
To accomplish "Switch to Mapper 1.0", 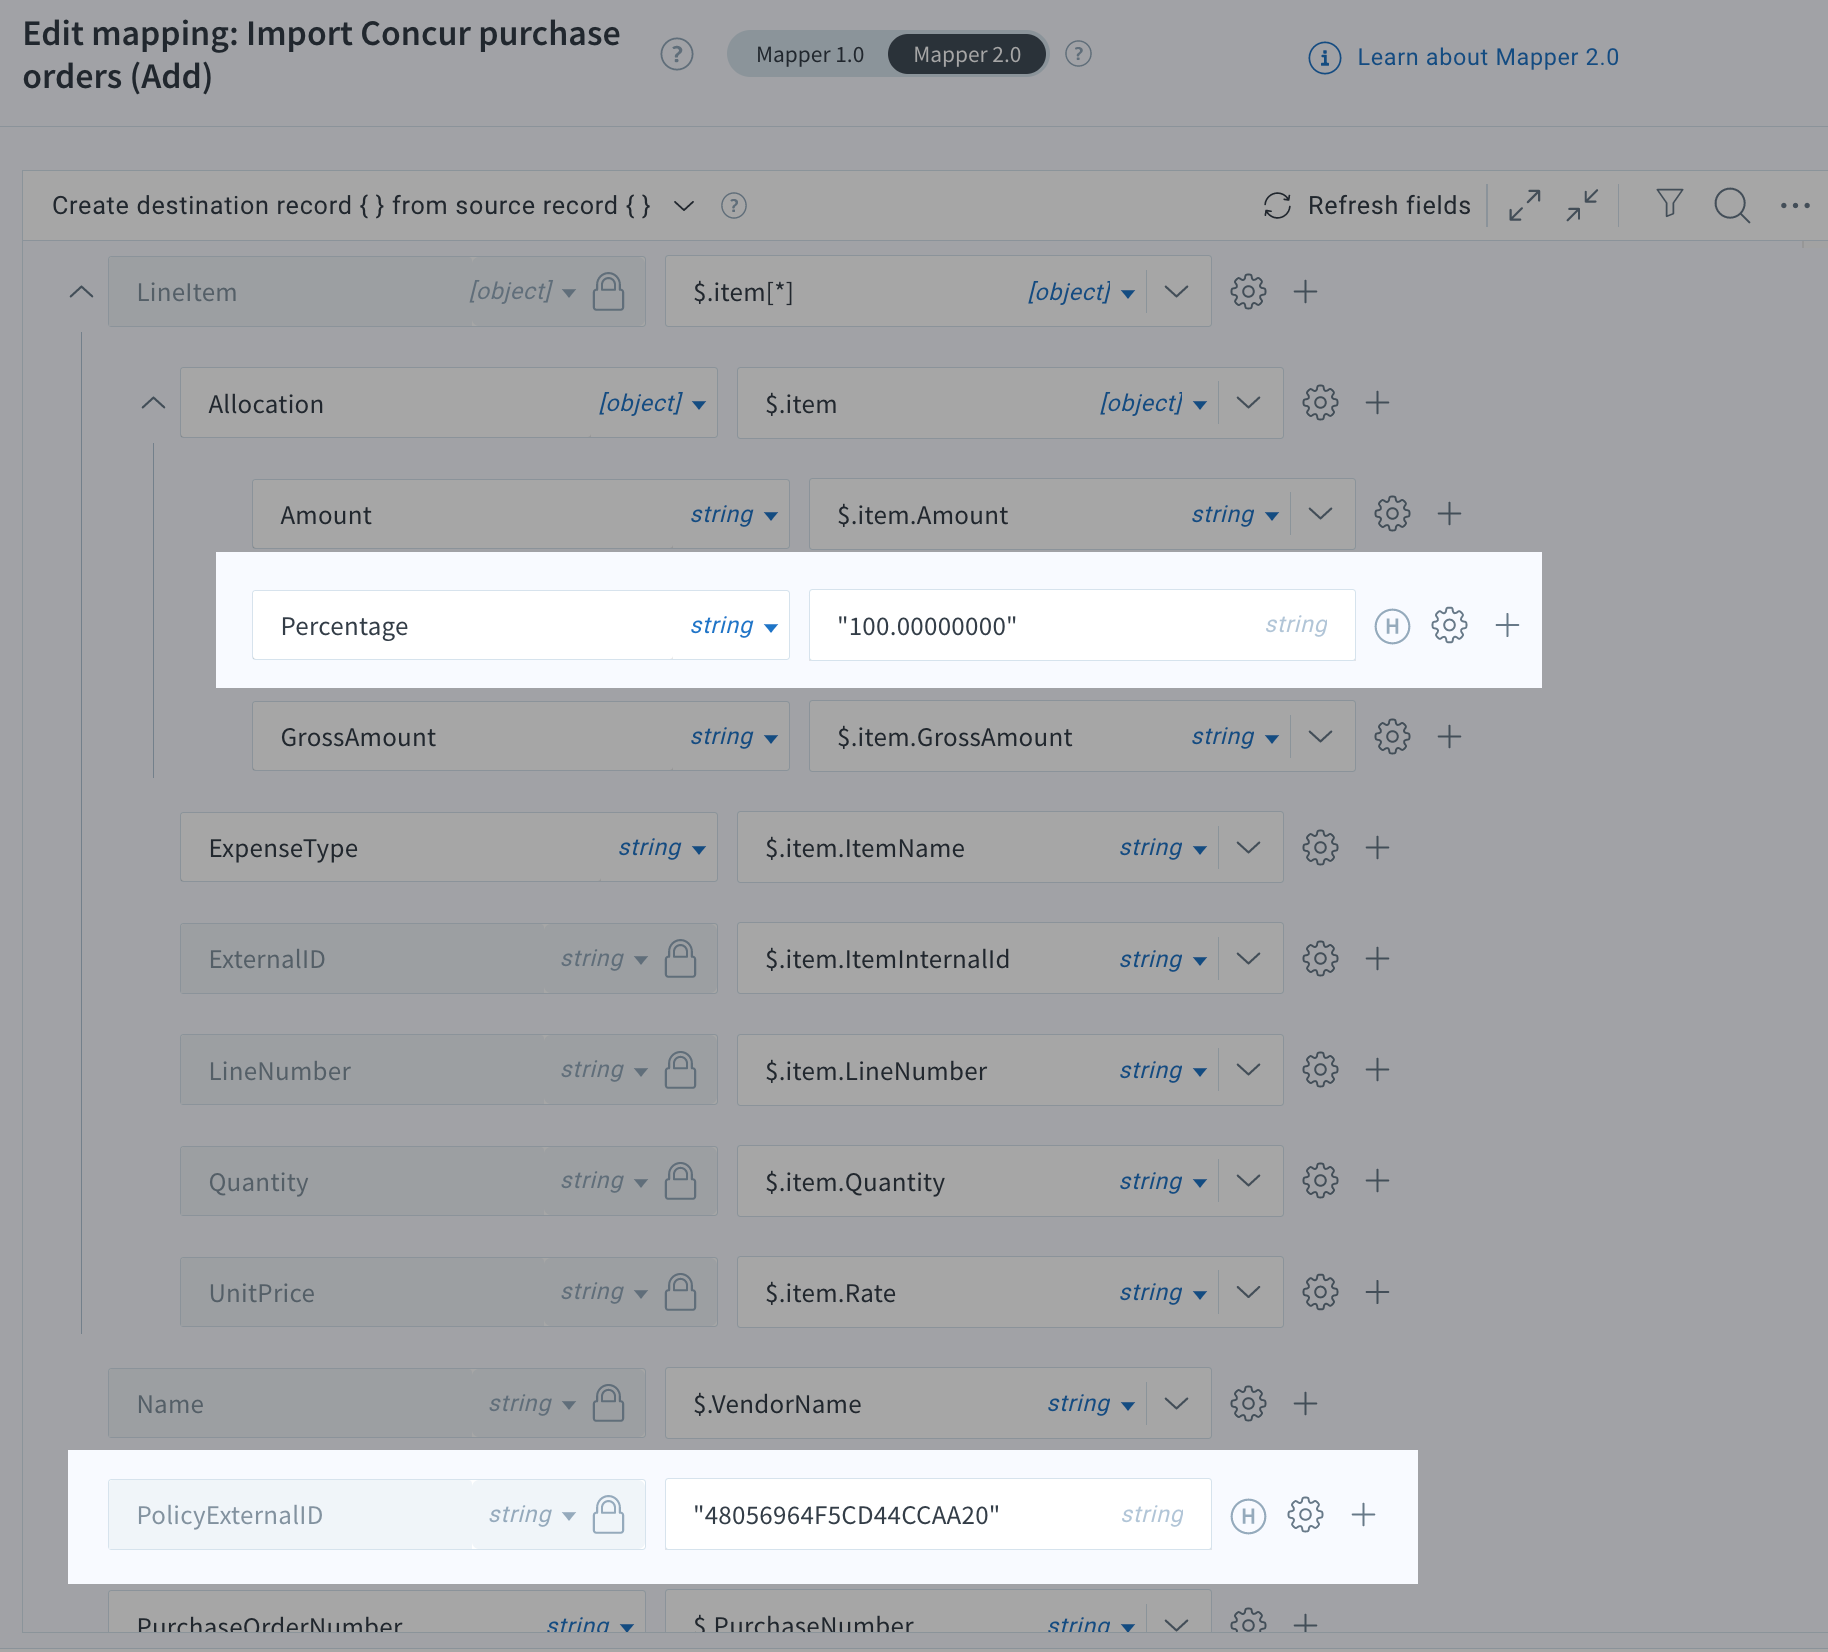I will click(809, 54).
